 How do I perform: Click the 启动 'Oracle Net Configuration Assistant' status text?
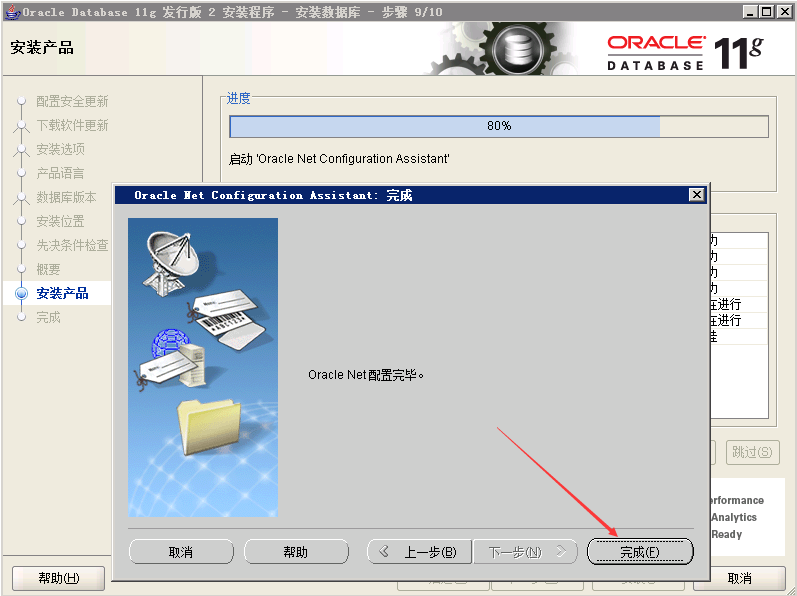point(339,159)
